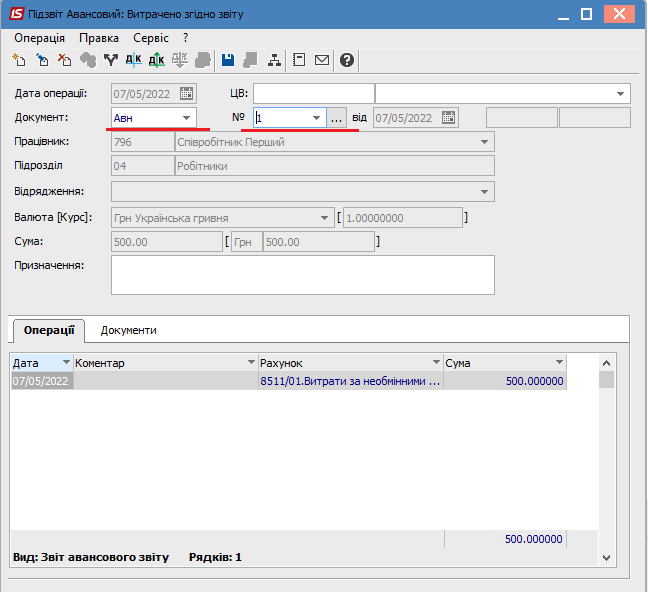This screenshot has height=592, width=648.
Task: Open calendar next to the від date
Action: (x=448, y=118)
